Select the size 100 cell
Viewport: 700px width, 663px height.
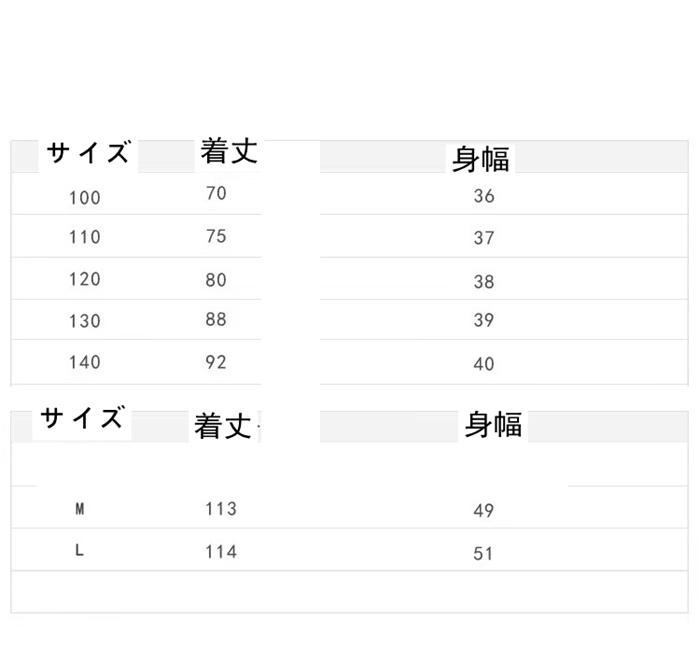coord(85,197)
